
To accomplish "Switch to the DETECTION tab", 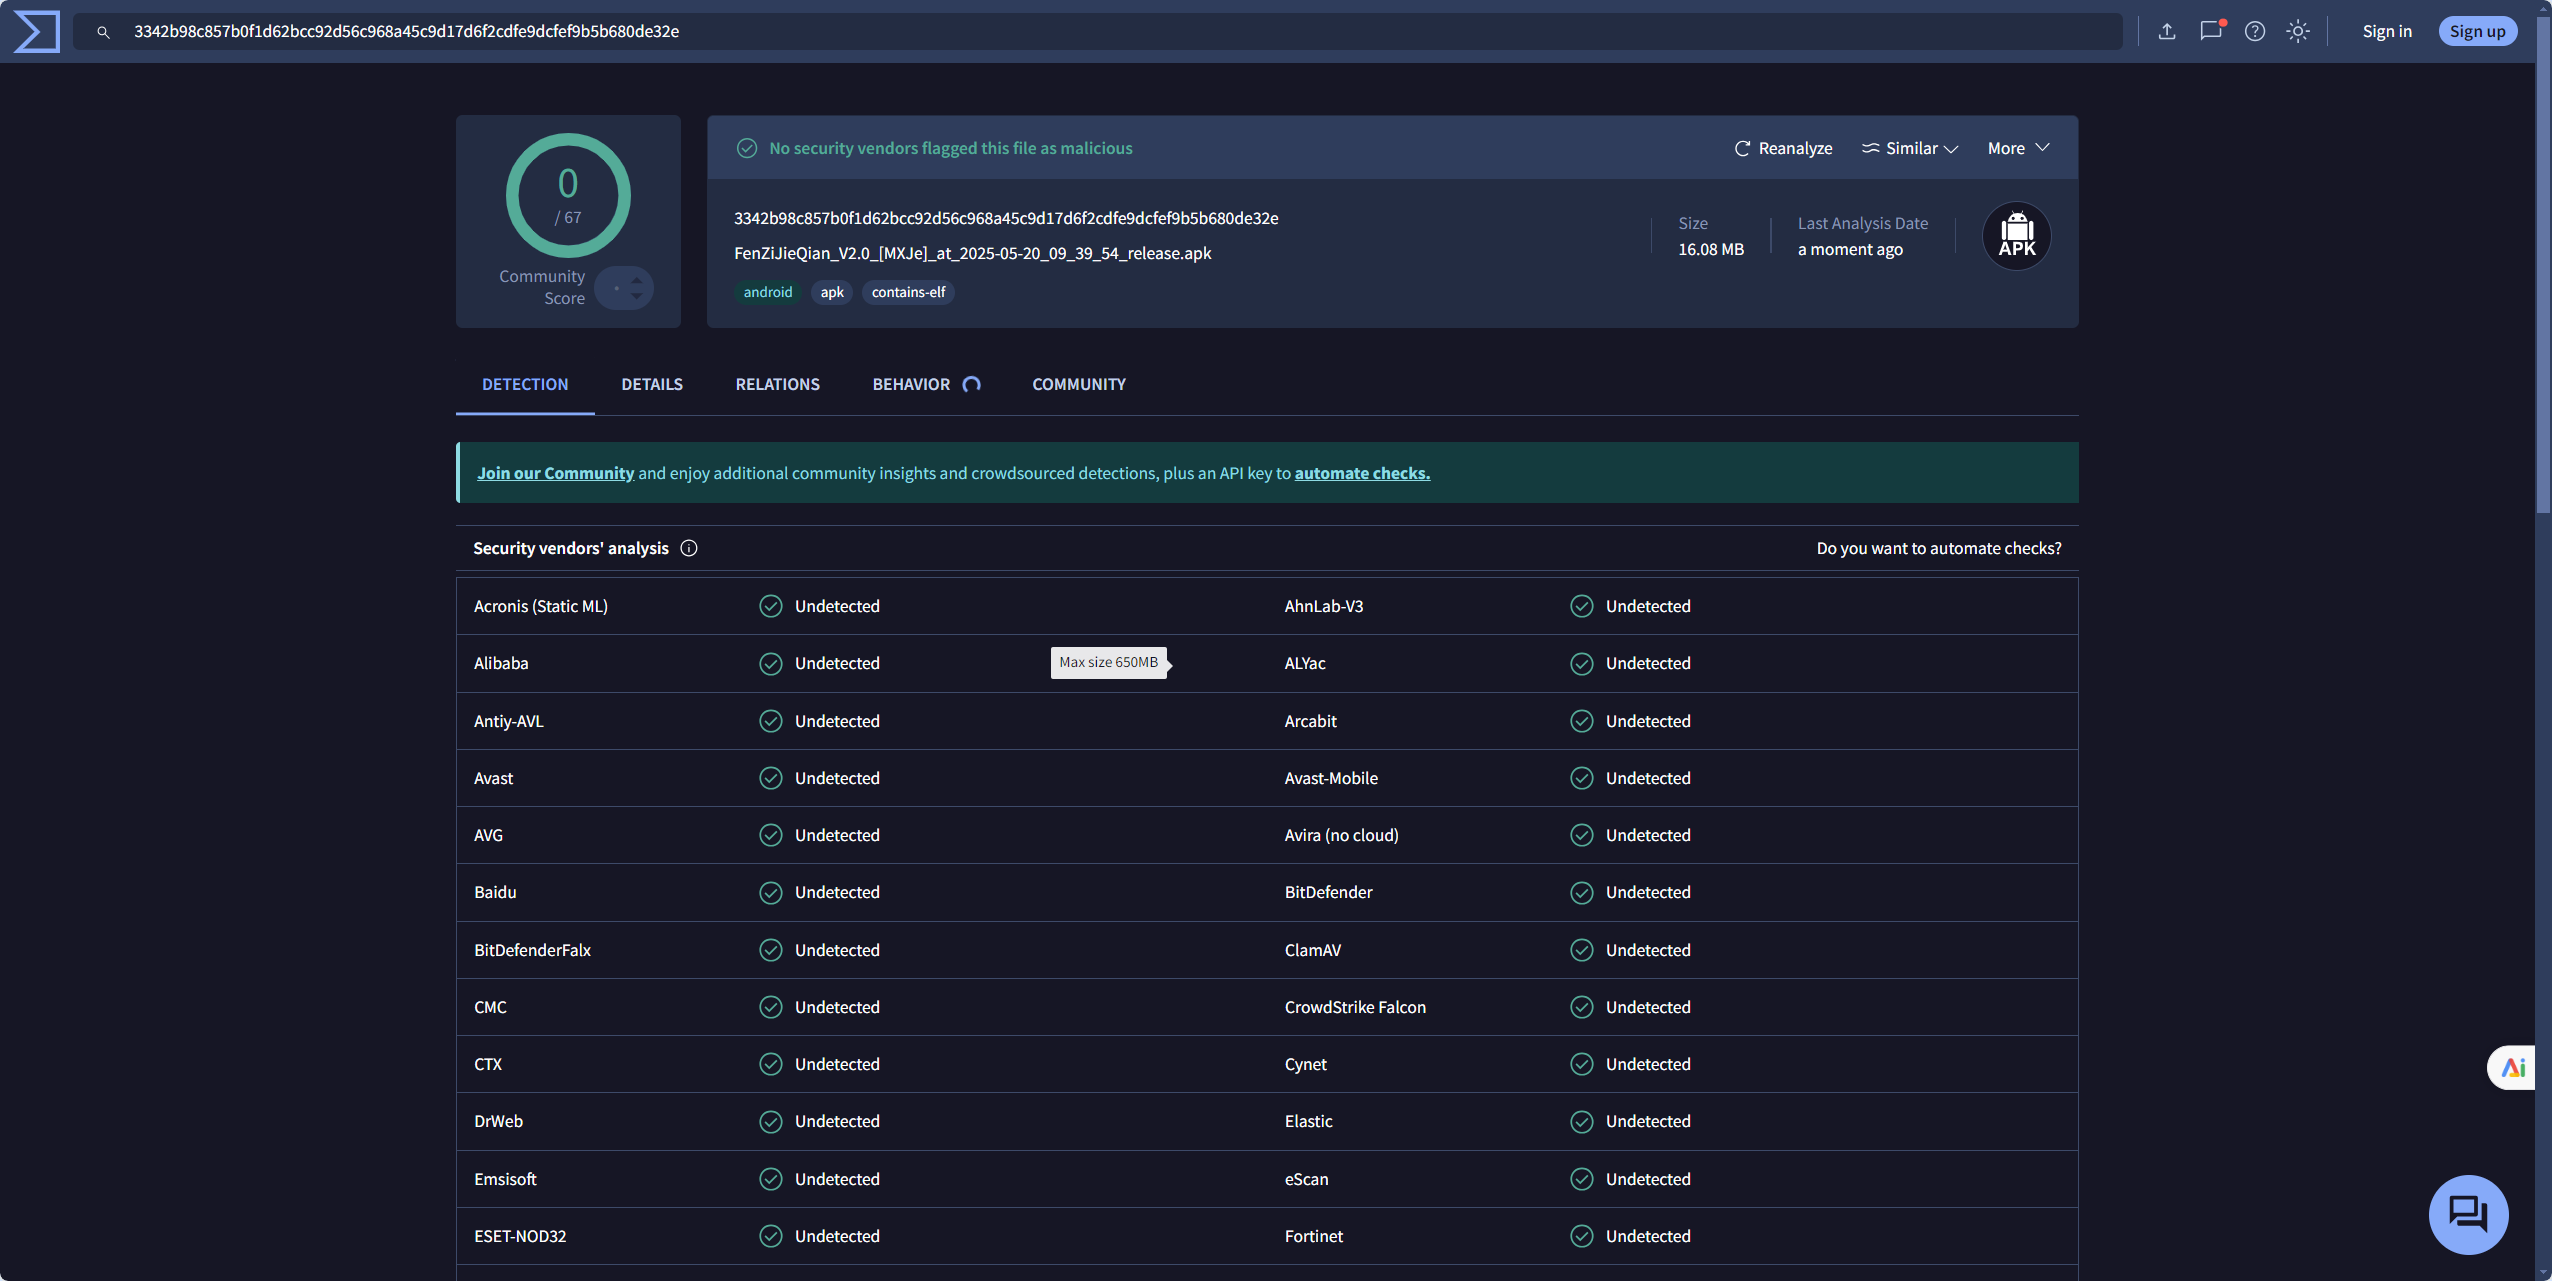I will point(525,384).
